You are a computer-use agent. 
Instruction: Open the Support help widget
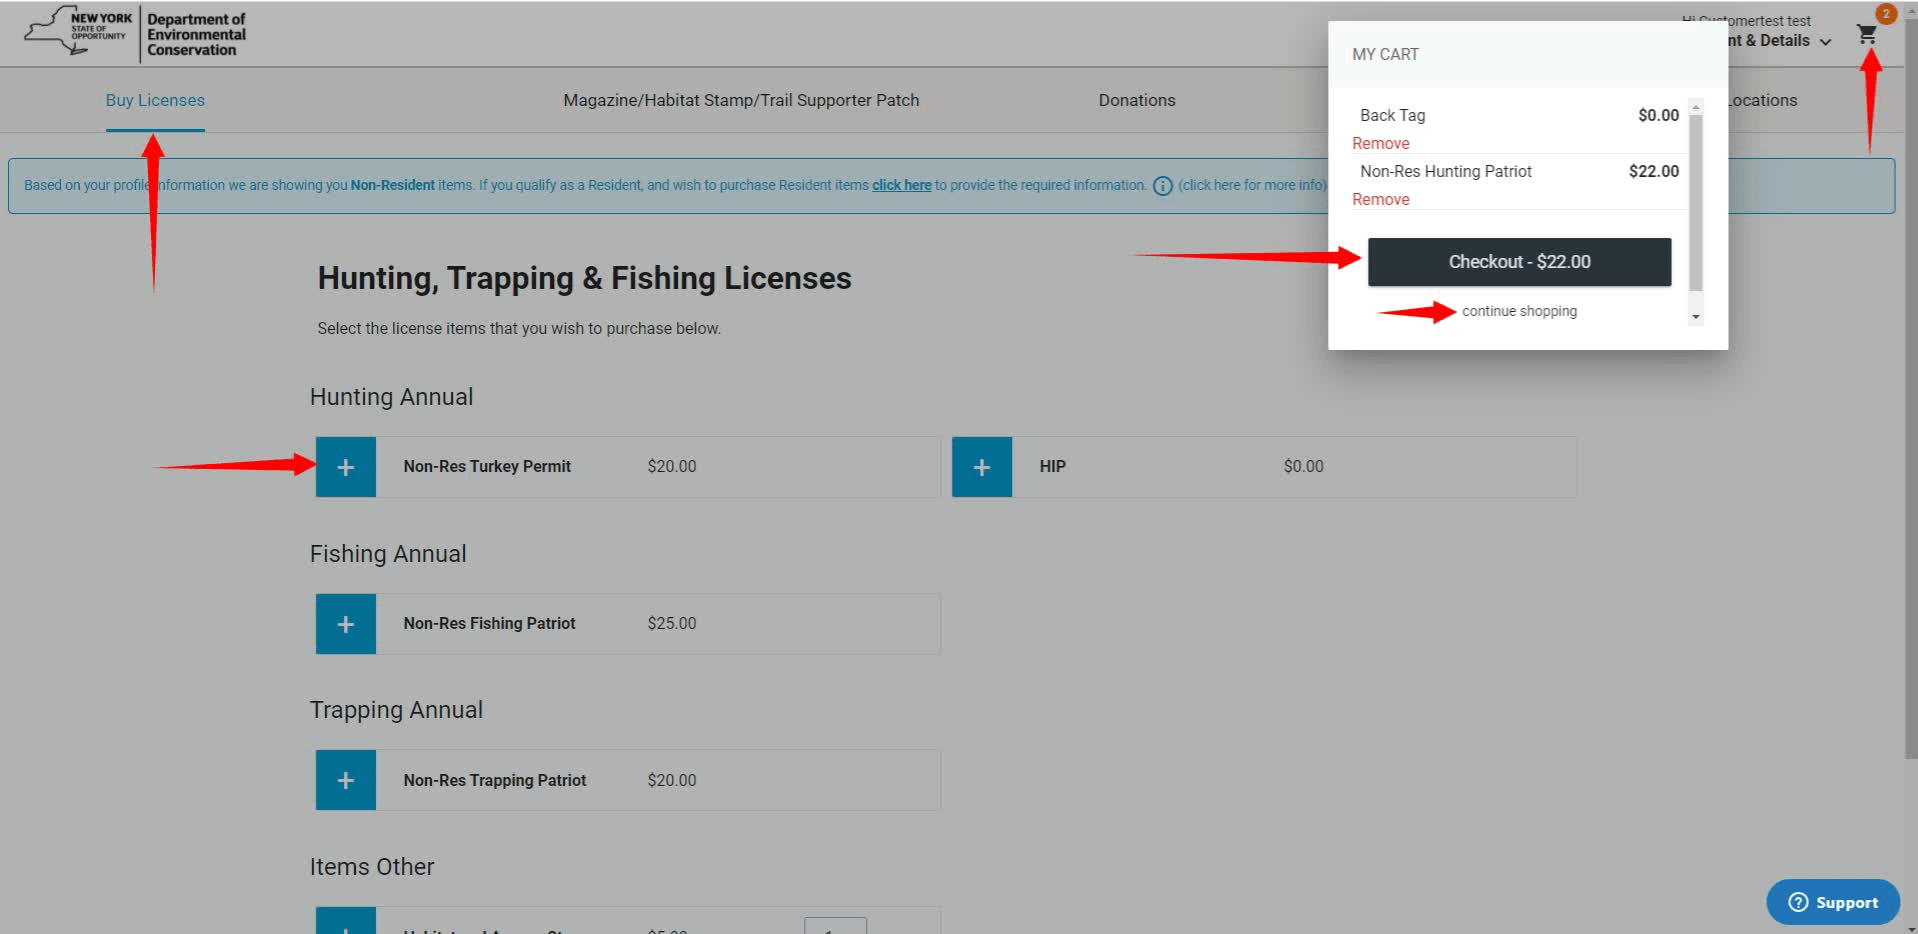pos(1832,901)
